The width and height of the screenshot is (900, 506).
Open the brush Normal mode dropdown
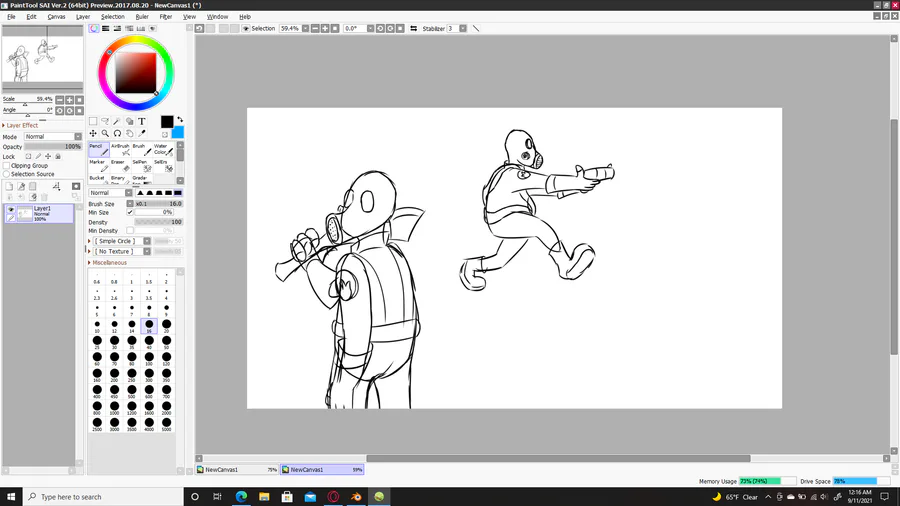(111, 193)
